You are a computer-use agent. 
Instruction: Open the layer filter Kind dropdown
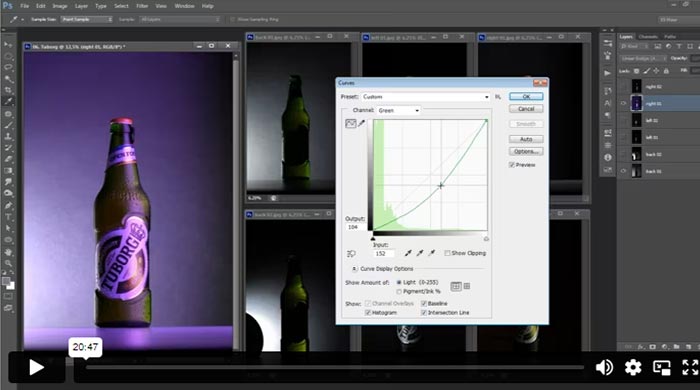point(634,46)
